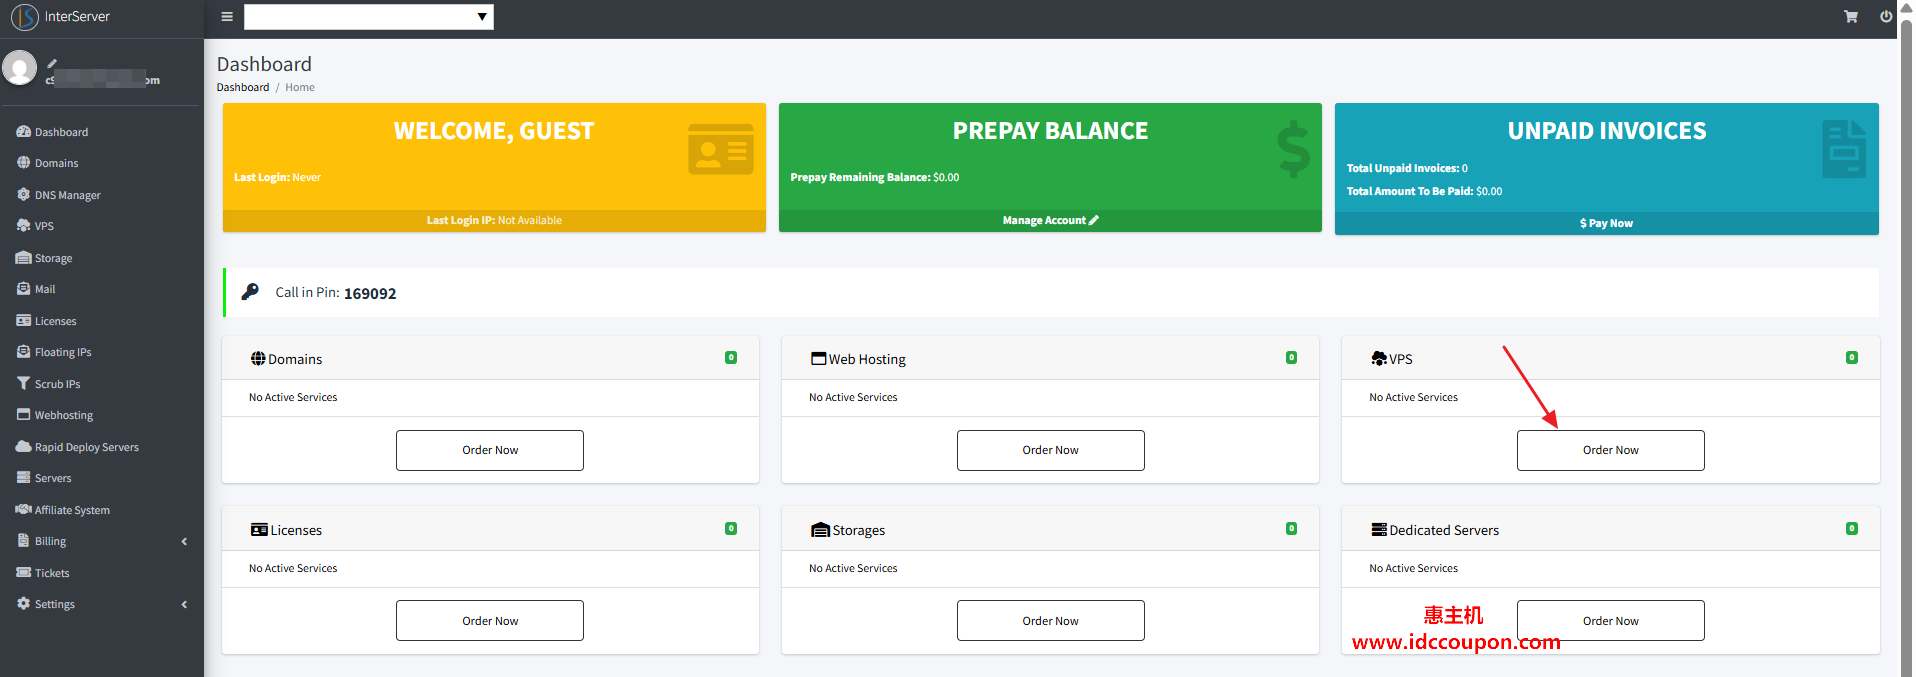The height and width of the screenshot is (677, 1916).
Task: Click the Billing document icon
Action: point(23,540)
